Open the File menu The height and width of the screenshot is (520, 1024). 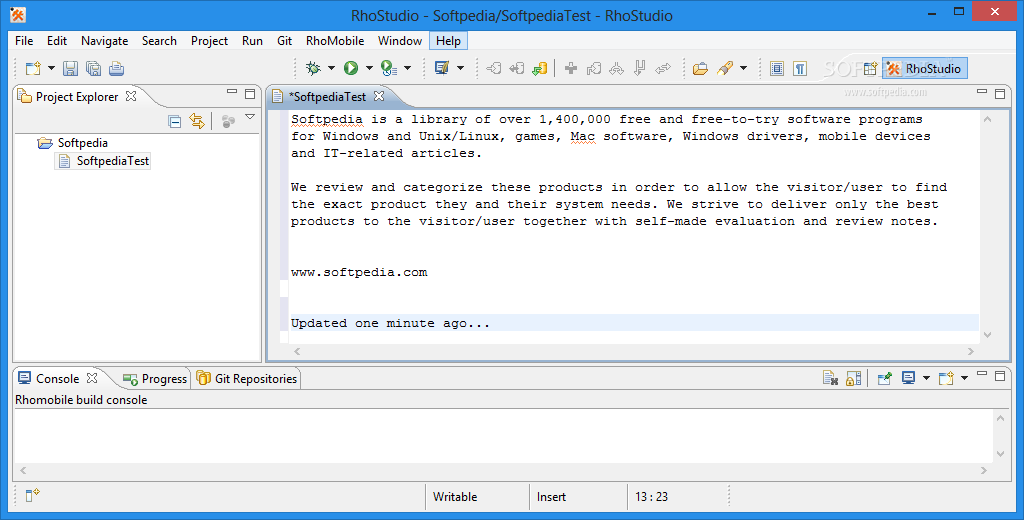coord(24,41)
